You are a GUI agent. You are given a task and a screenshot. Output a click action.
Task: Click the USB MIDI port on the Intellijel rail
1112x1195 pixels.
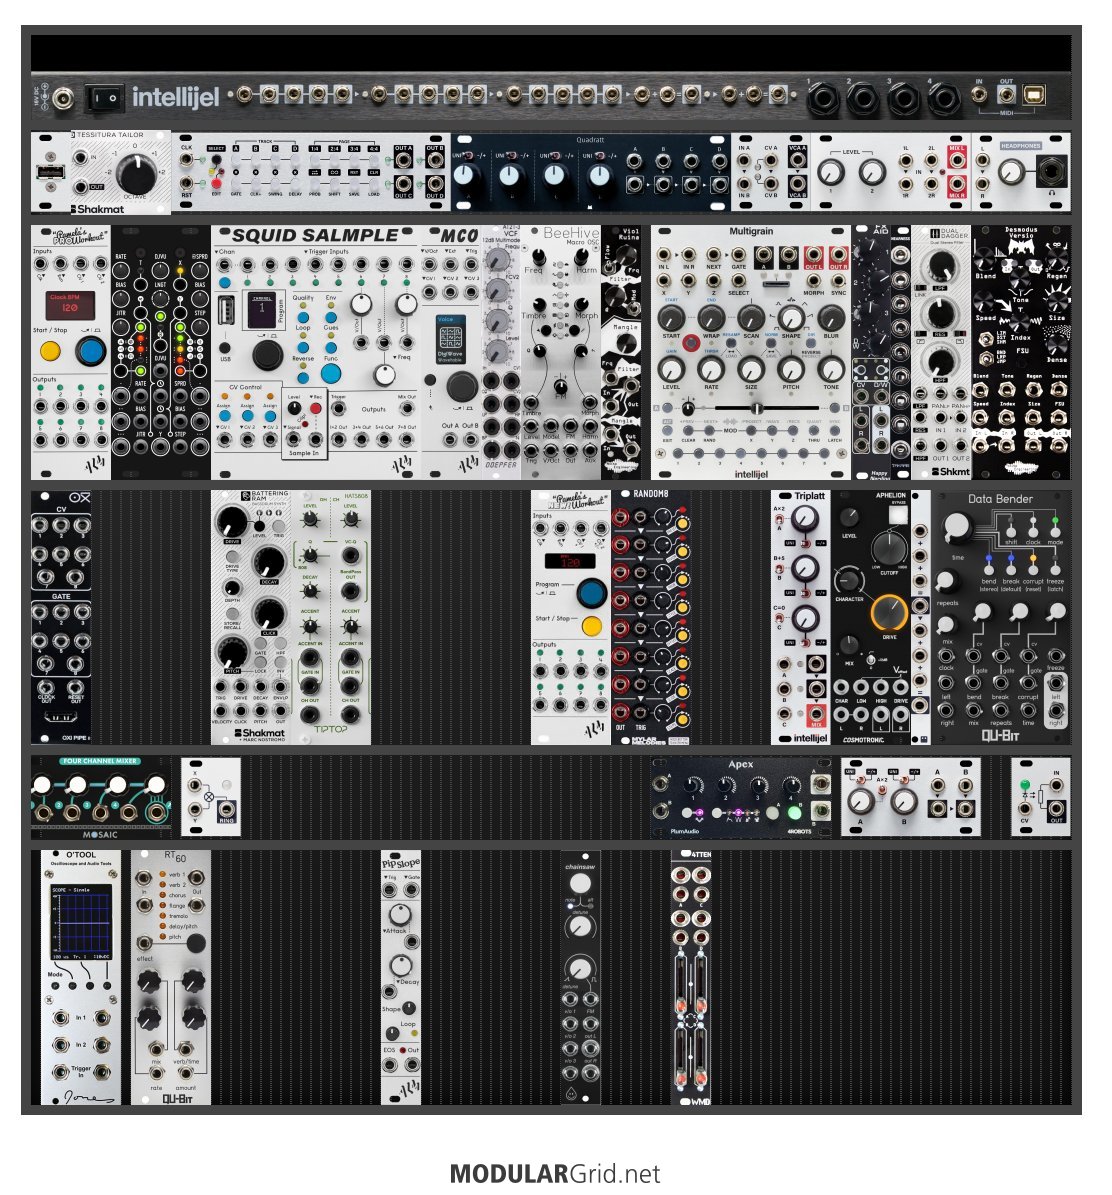pyautogui.click(x=1034, y=95)
